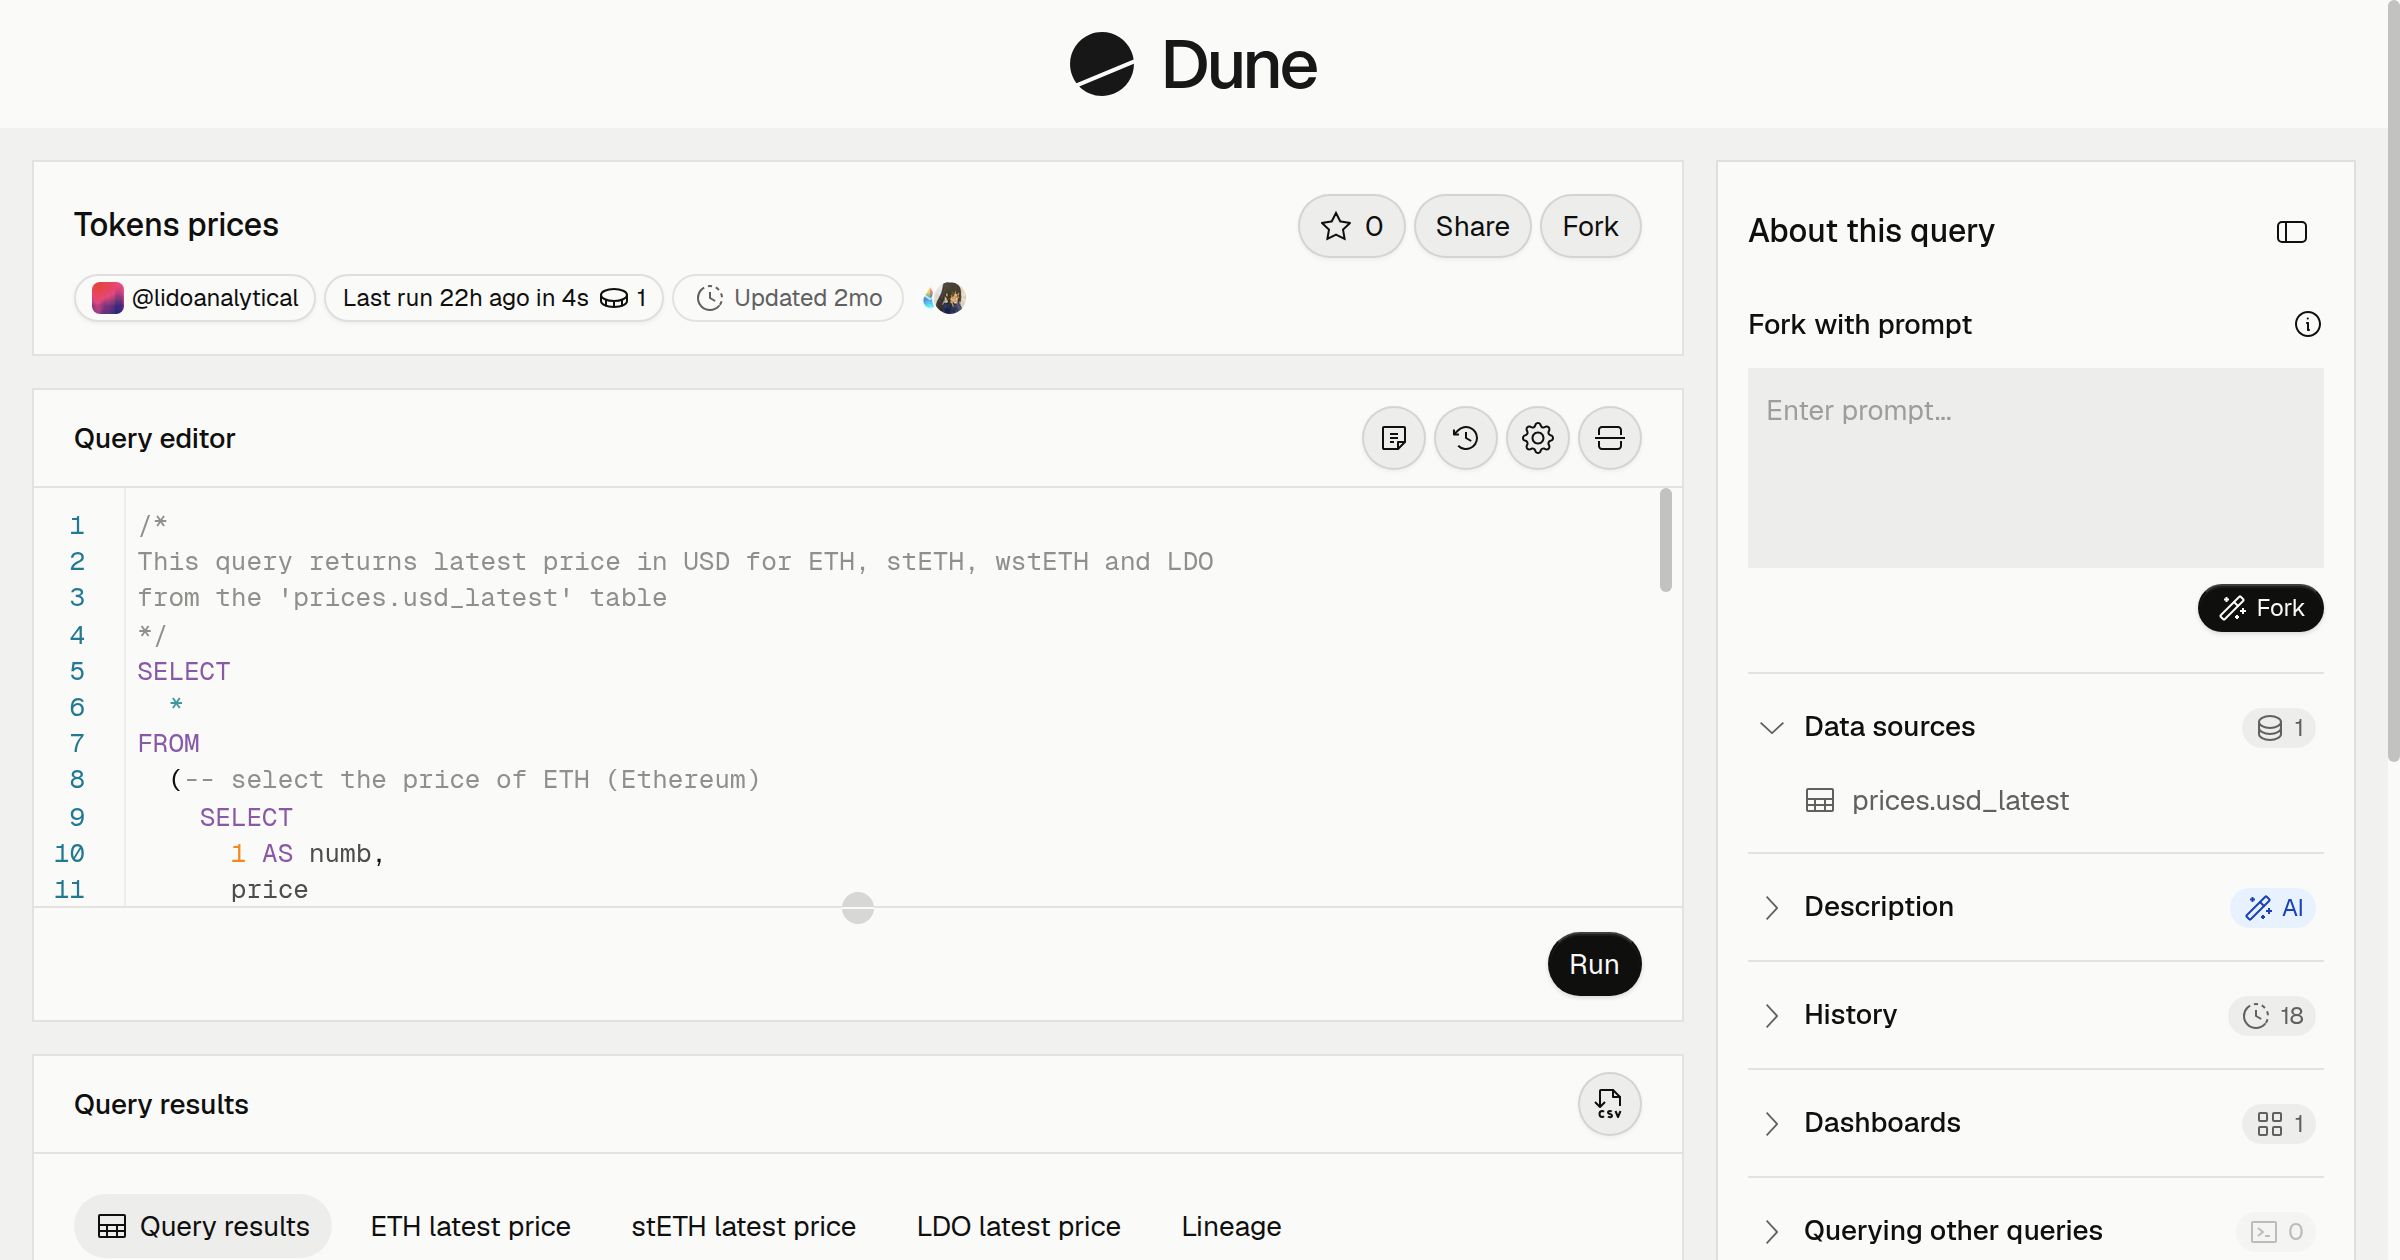Expand the History section
The width and height of the screenshot is (2400, 1260).
tap(1771, 1015)
